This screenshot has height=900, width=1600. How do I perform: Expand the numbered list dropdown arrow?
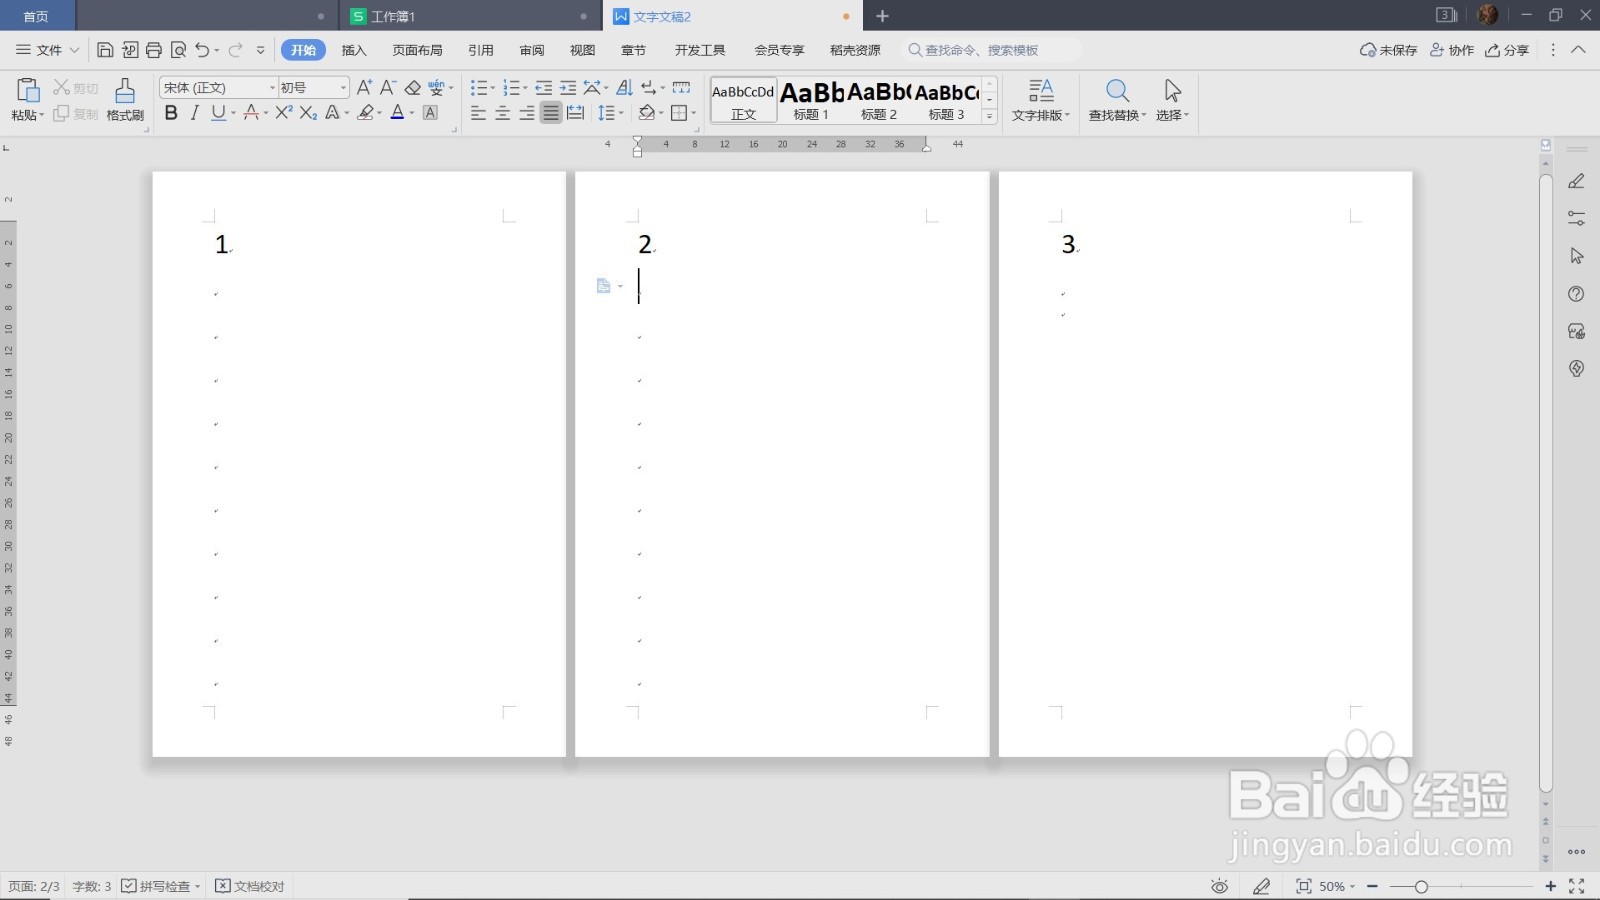pyautogui.click(x=526, y=88)
